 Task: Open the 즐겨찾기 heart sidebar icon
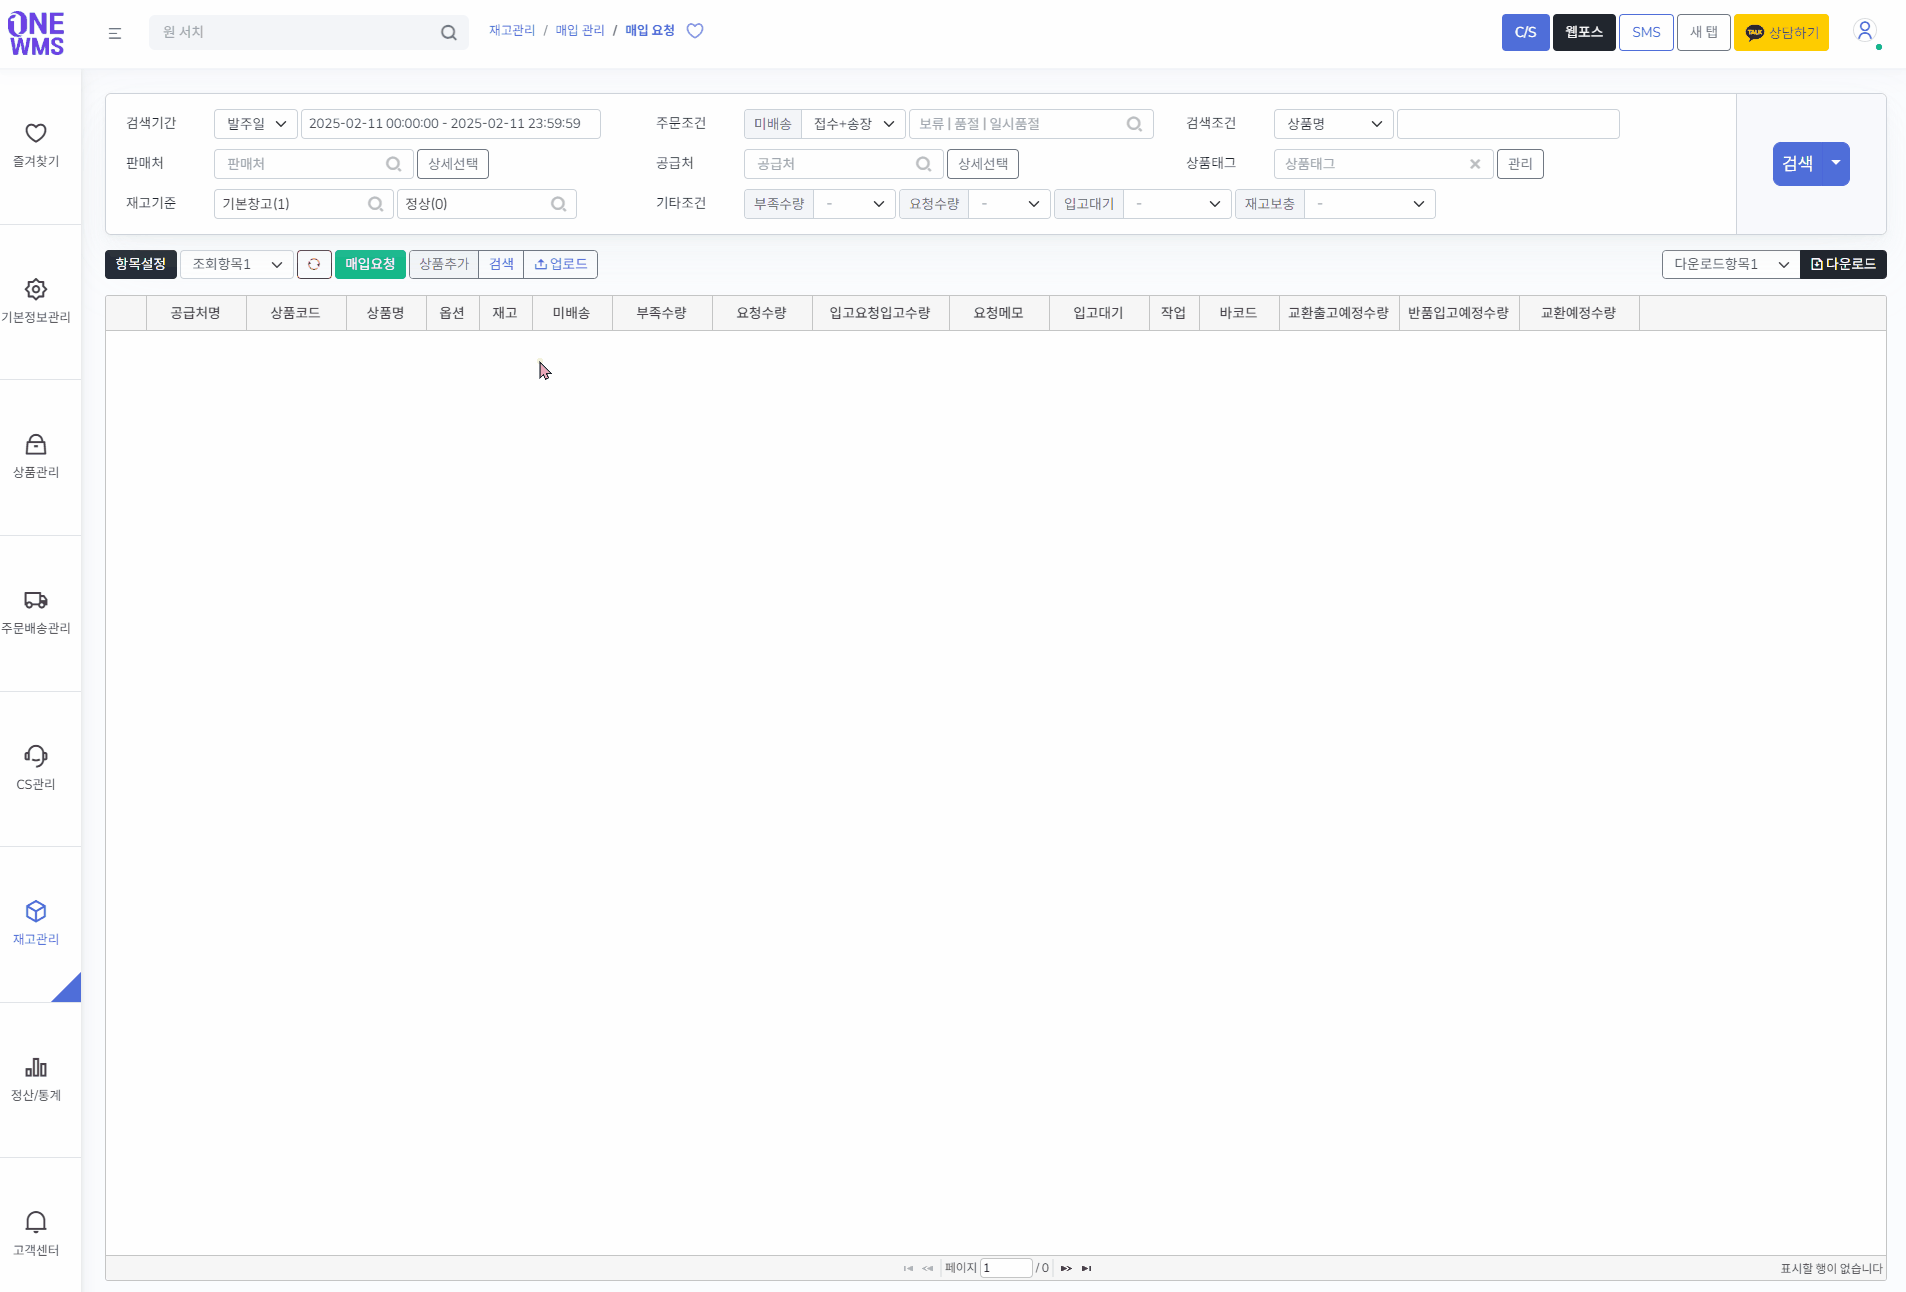tap(36, 134)
